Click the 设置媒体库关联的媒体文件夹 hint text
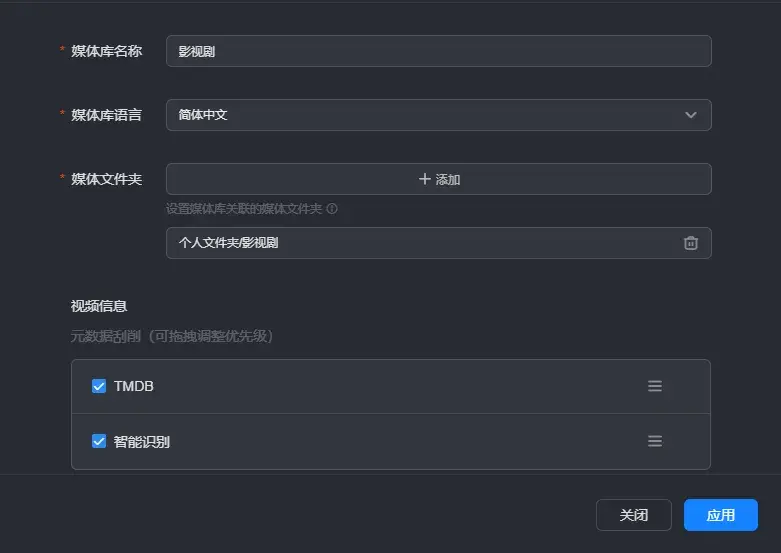This screenshot has height=553, width=781. tap(244, 209)
